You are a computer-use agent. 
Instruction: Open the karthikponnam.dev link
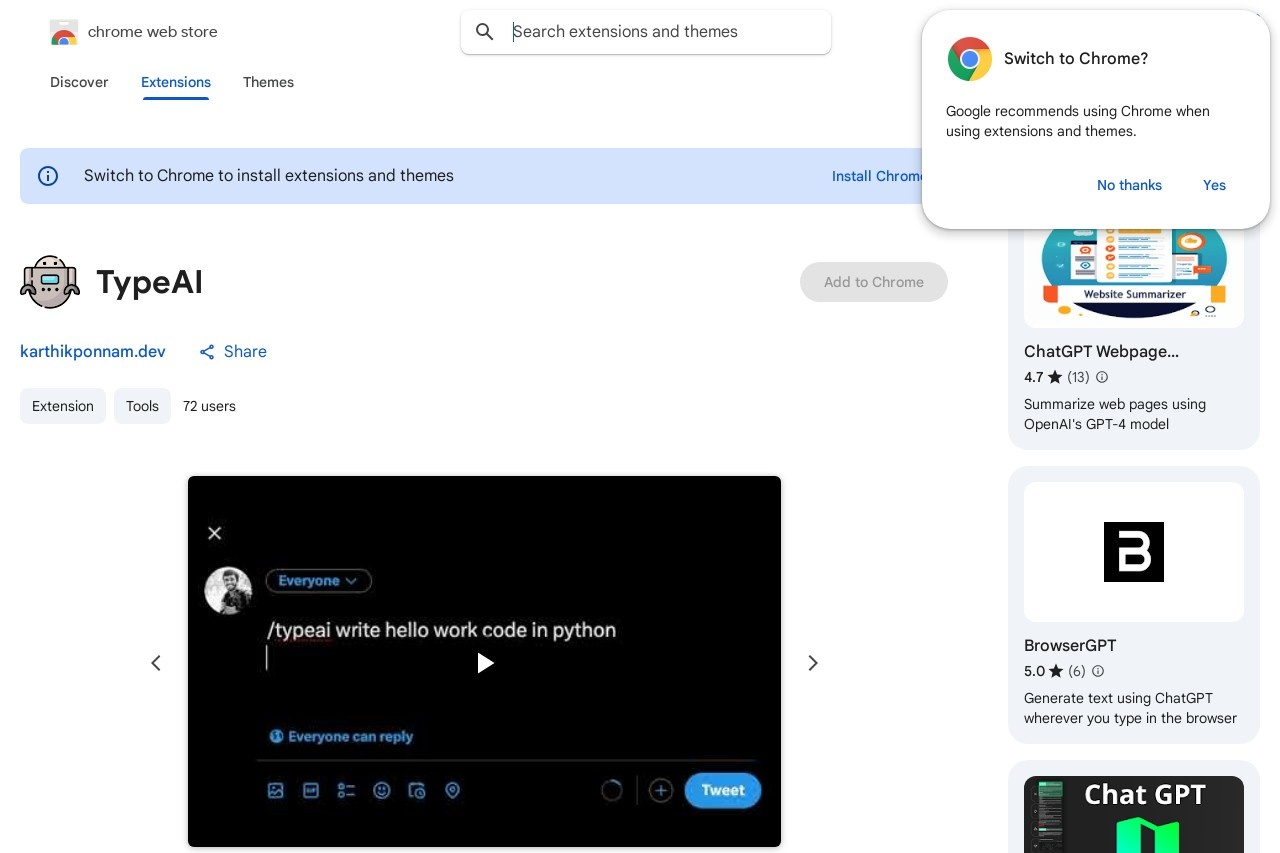93,352
